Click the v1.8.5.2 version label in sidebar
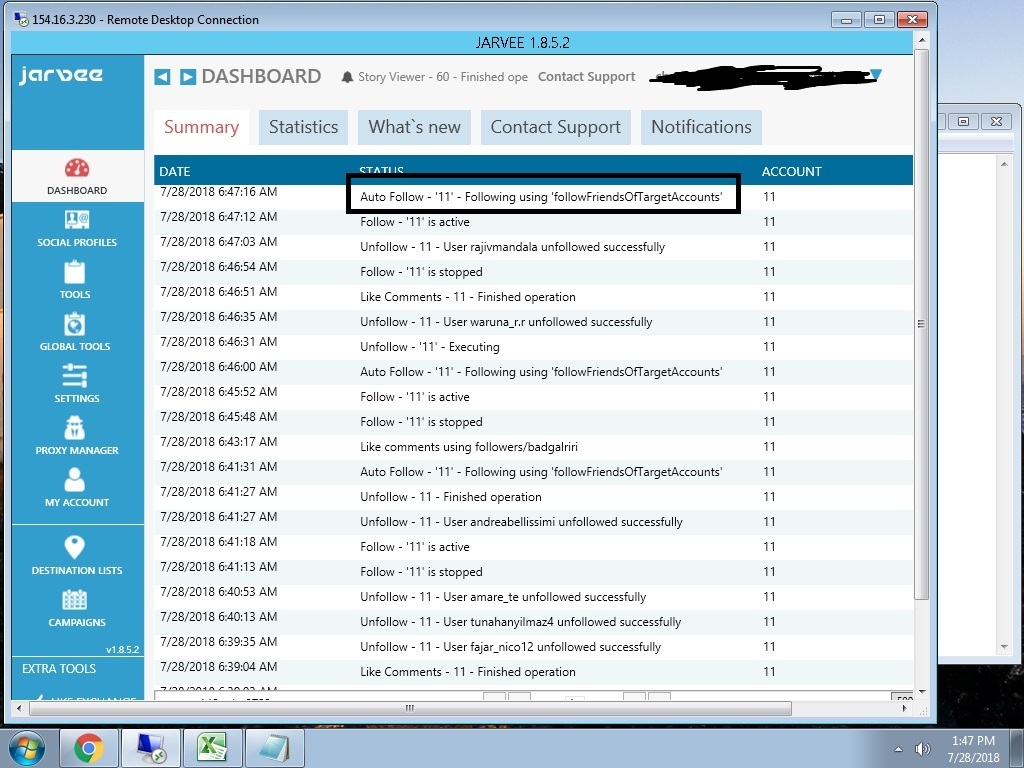1024x768 pixels. point(122,650)
